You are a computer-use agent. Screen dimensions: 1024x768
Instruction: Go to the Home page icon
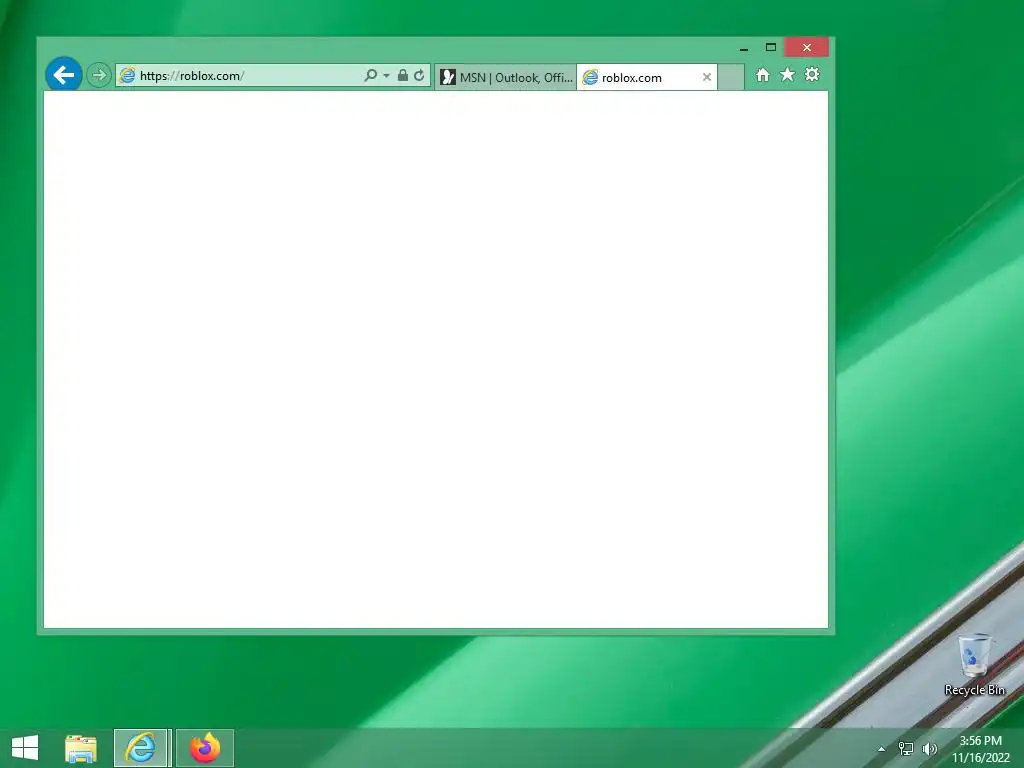(762, 75)
